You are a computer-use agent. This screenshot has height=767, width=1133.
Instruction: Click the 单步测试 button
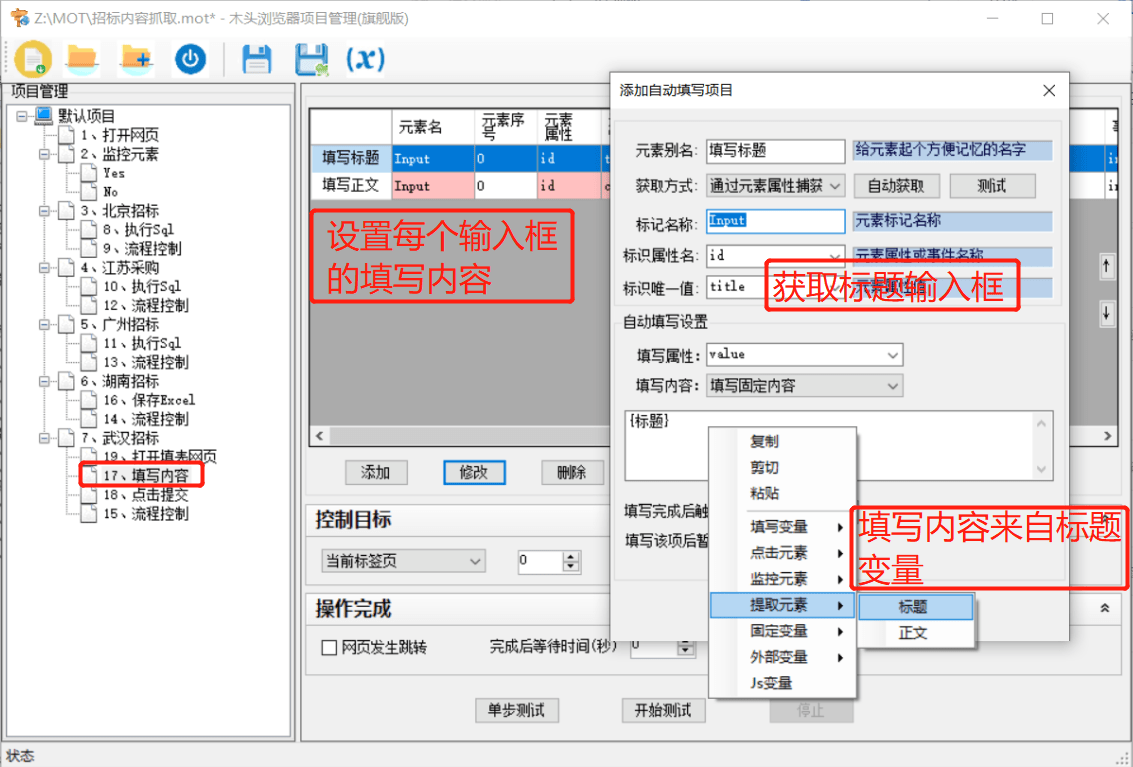pos(516,711)
